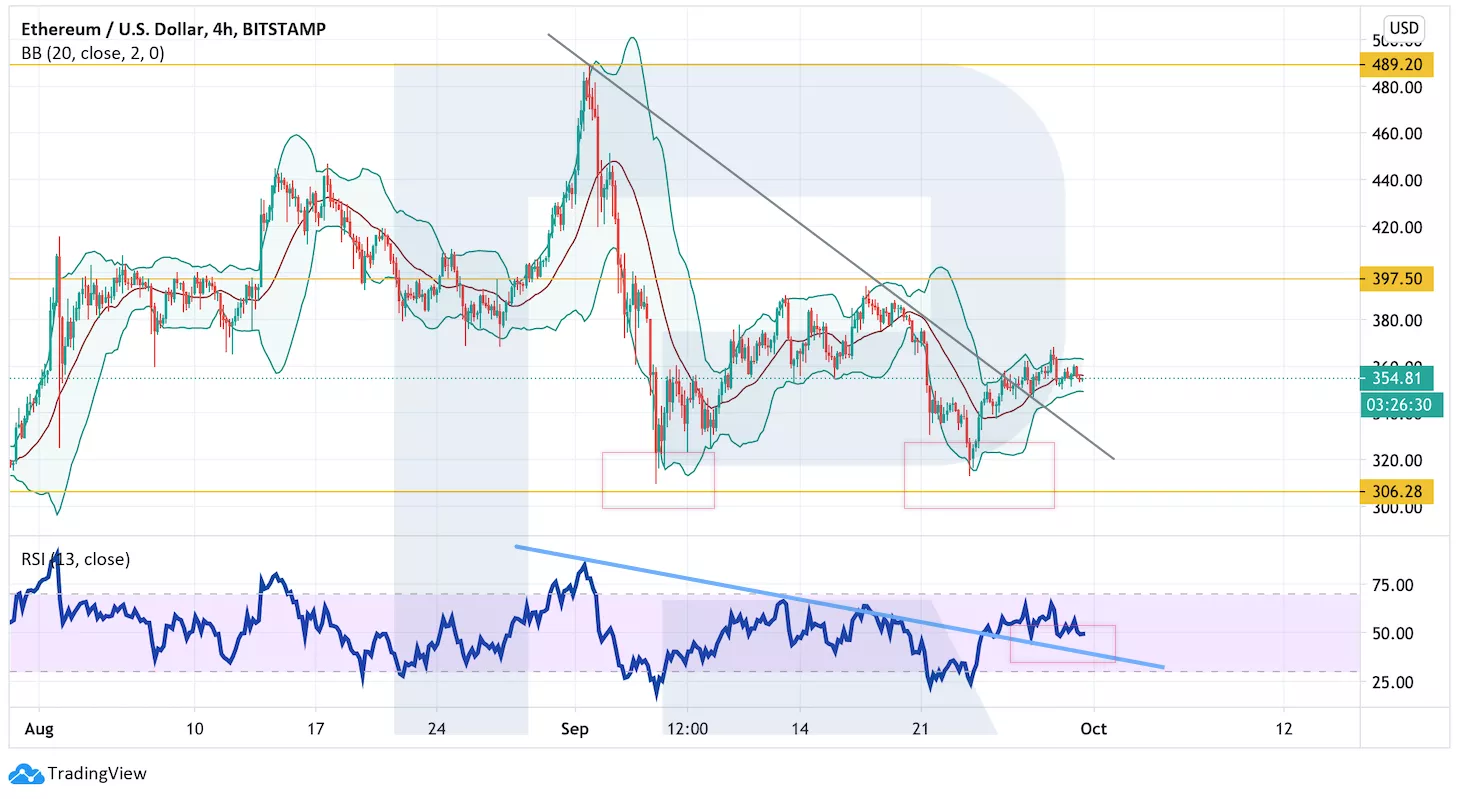Click the Aug label on time axis

coord(40,729)
